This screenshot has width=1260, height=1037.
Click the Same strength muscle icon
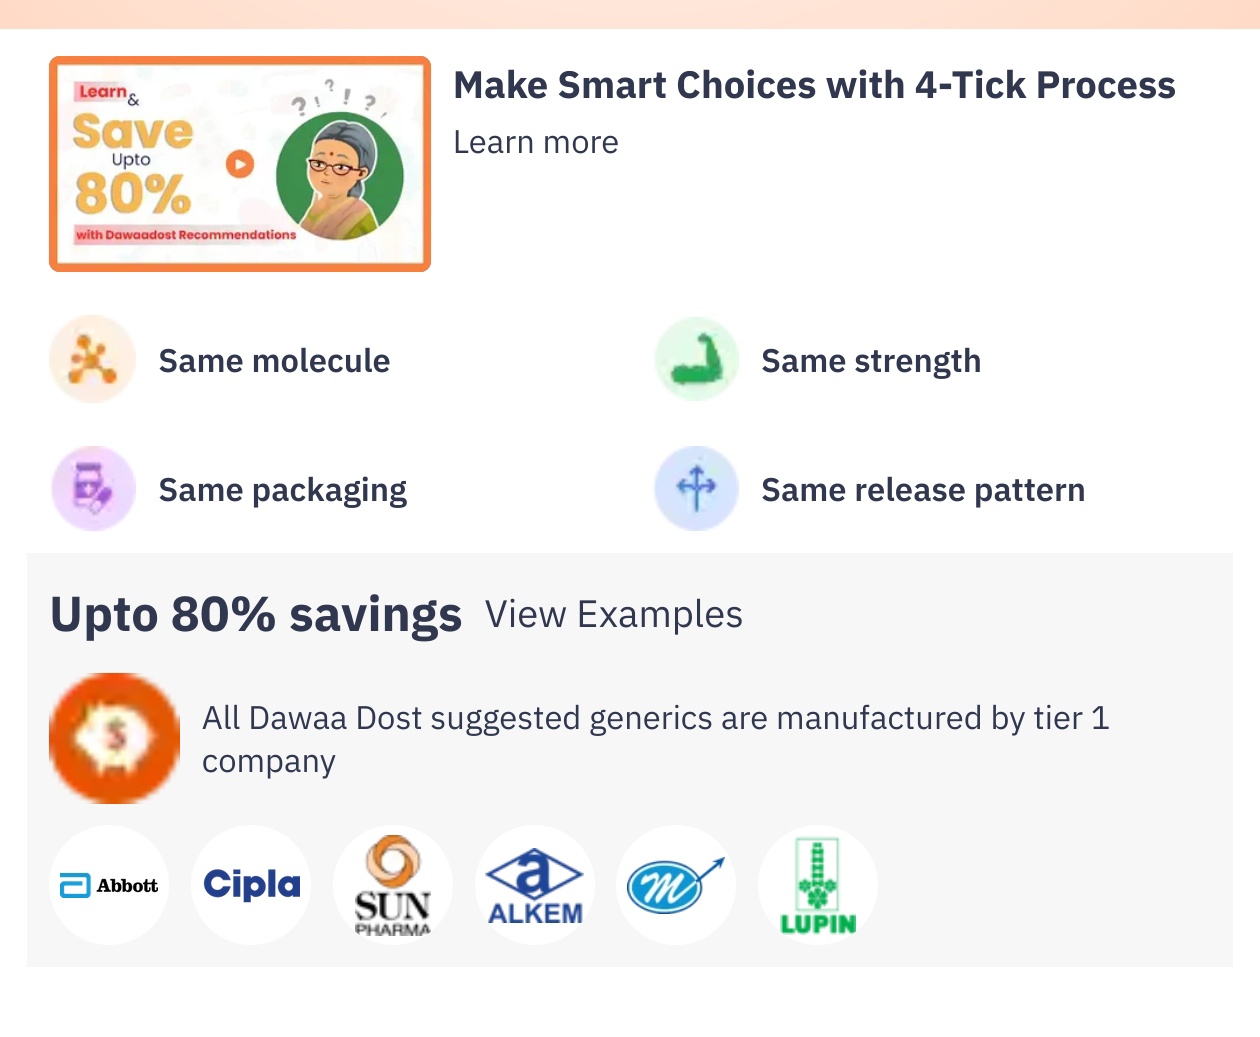pyautogui.click(x=696, y=360)
